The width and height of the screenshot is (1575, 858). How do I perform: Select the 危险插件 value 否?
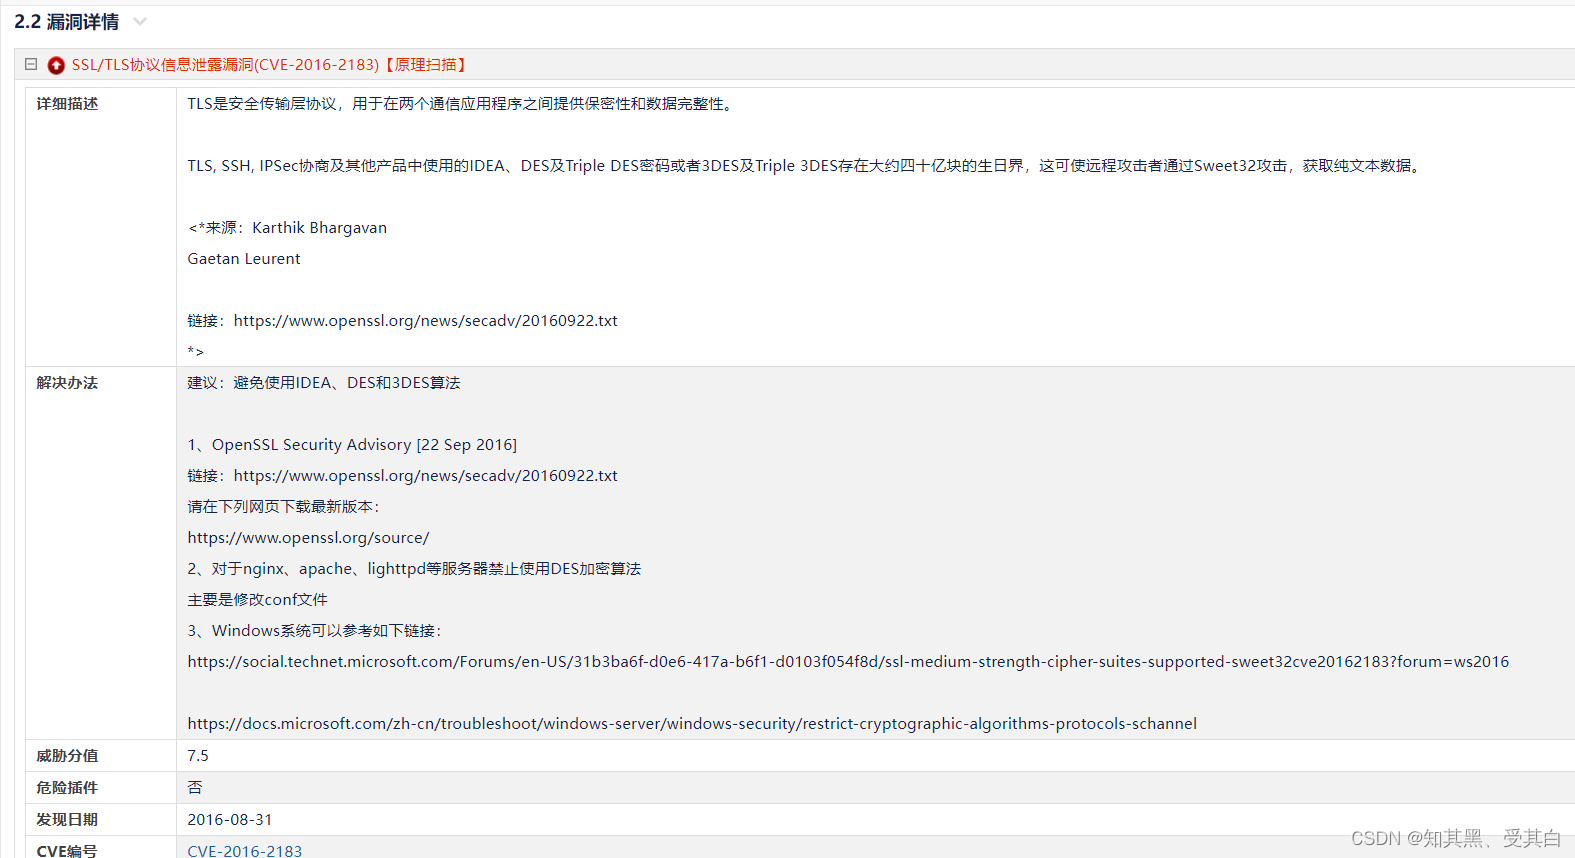click(195, 788)
